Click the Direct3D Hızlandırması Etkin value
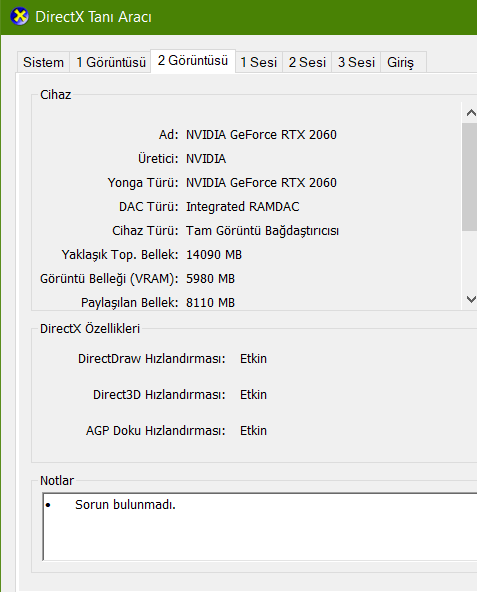 (253, 395)
